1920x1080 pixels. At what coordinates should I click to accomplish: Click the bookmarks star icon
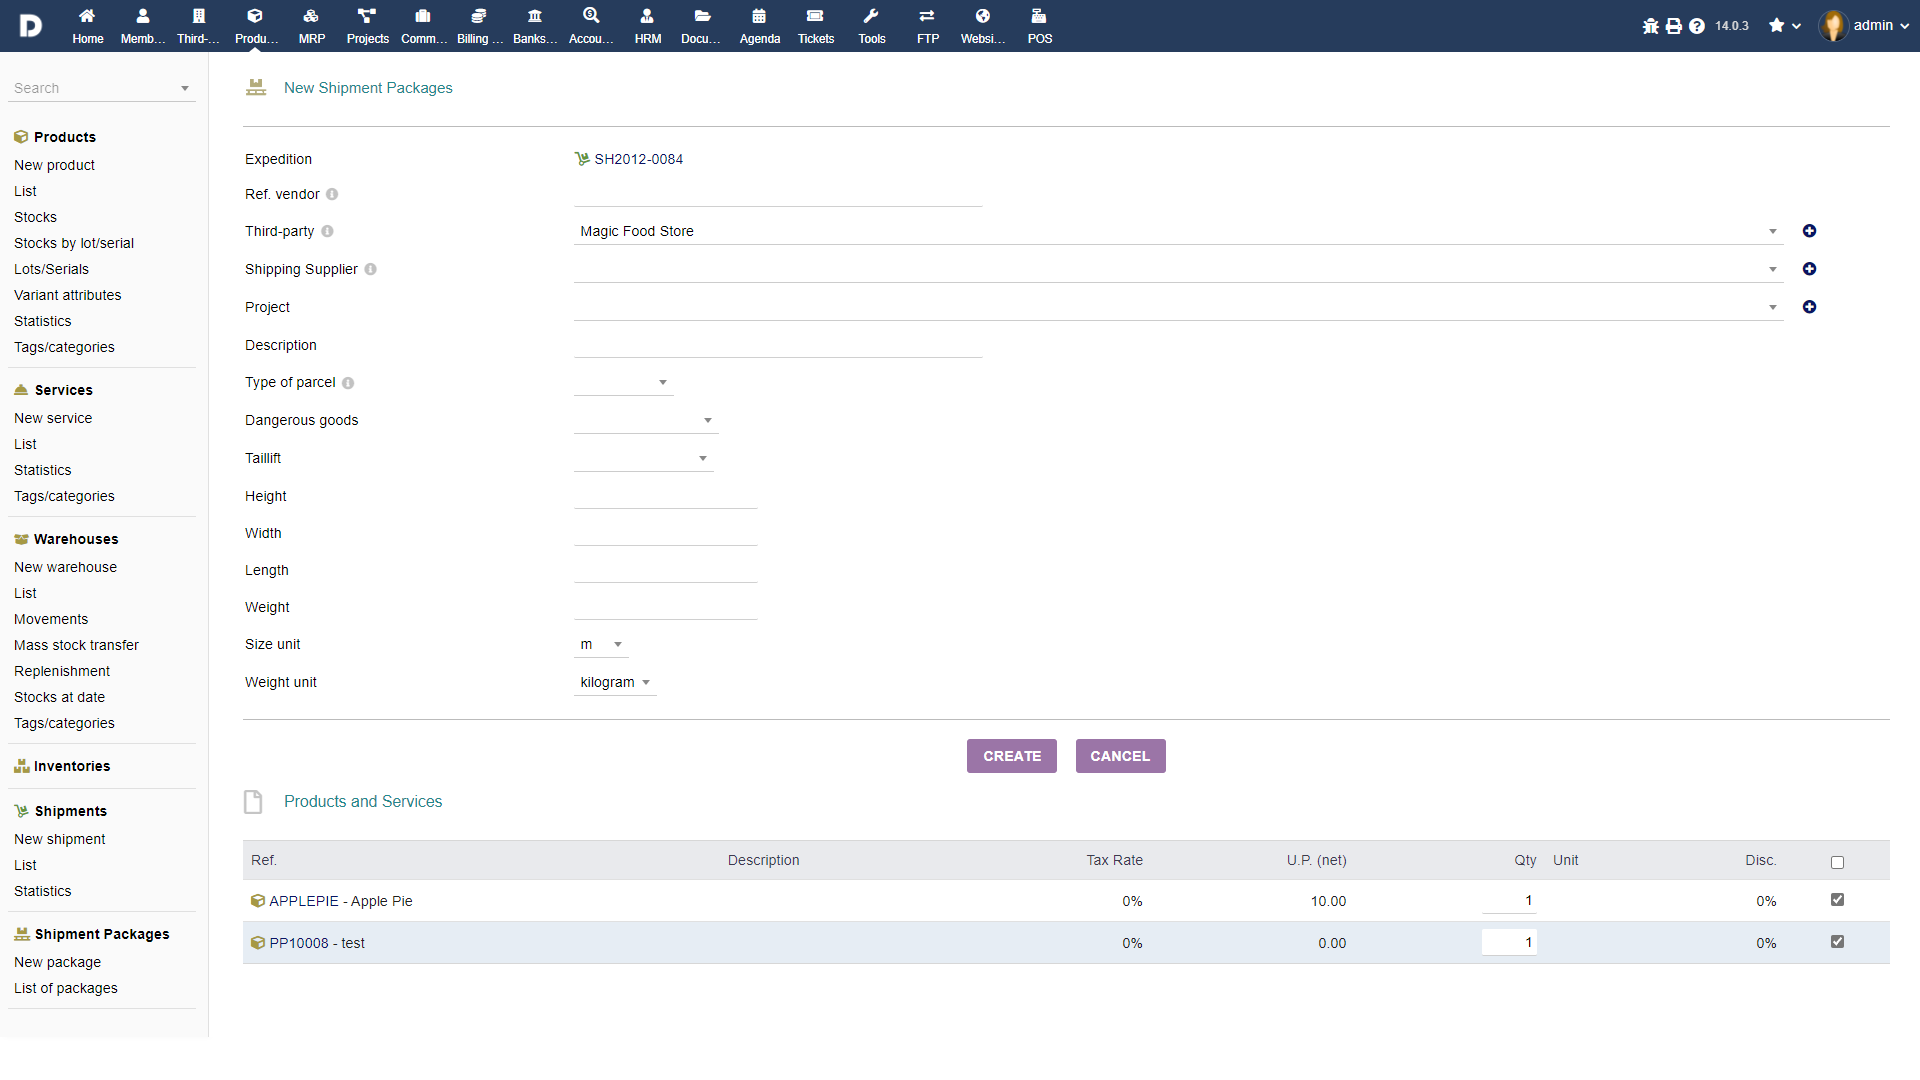coord(1776,26)
